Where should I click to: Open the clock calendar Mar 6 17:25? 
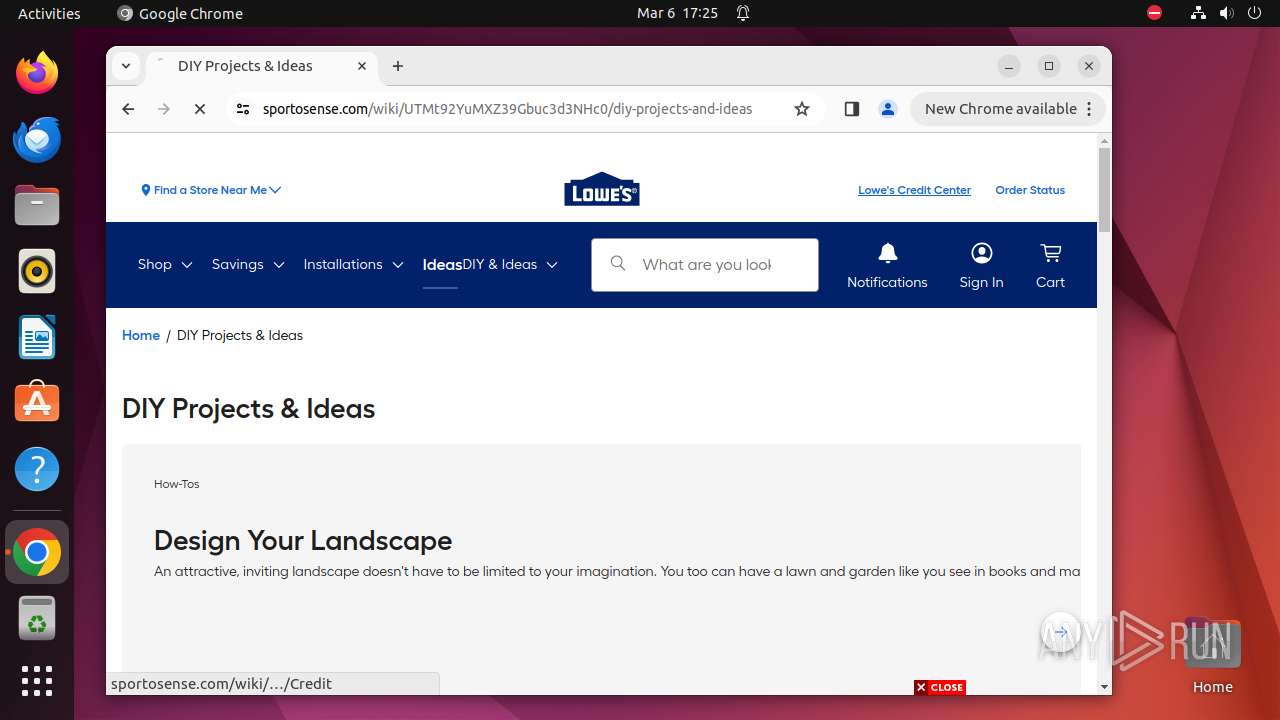click(677, 13)
